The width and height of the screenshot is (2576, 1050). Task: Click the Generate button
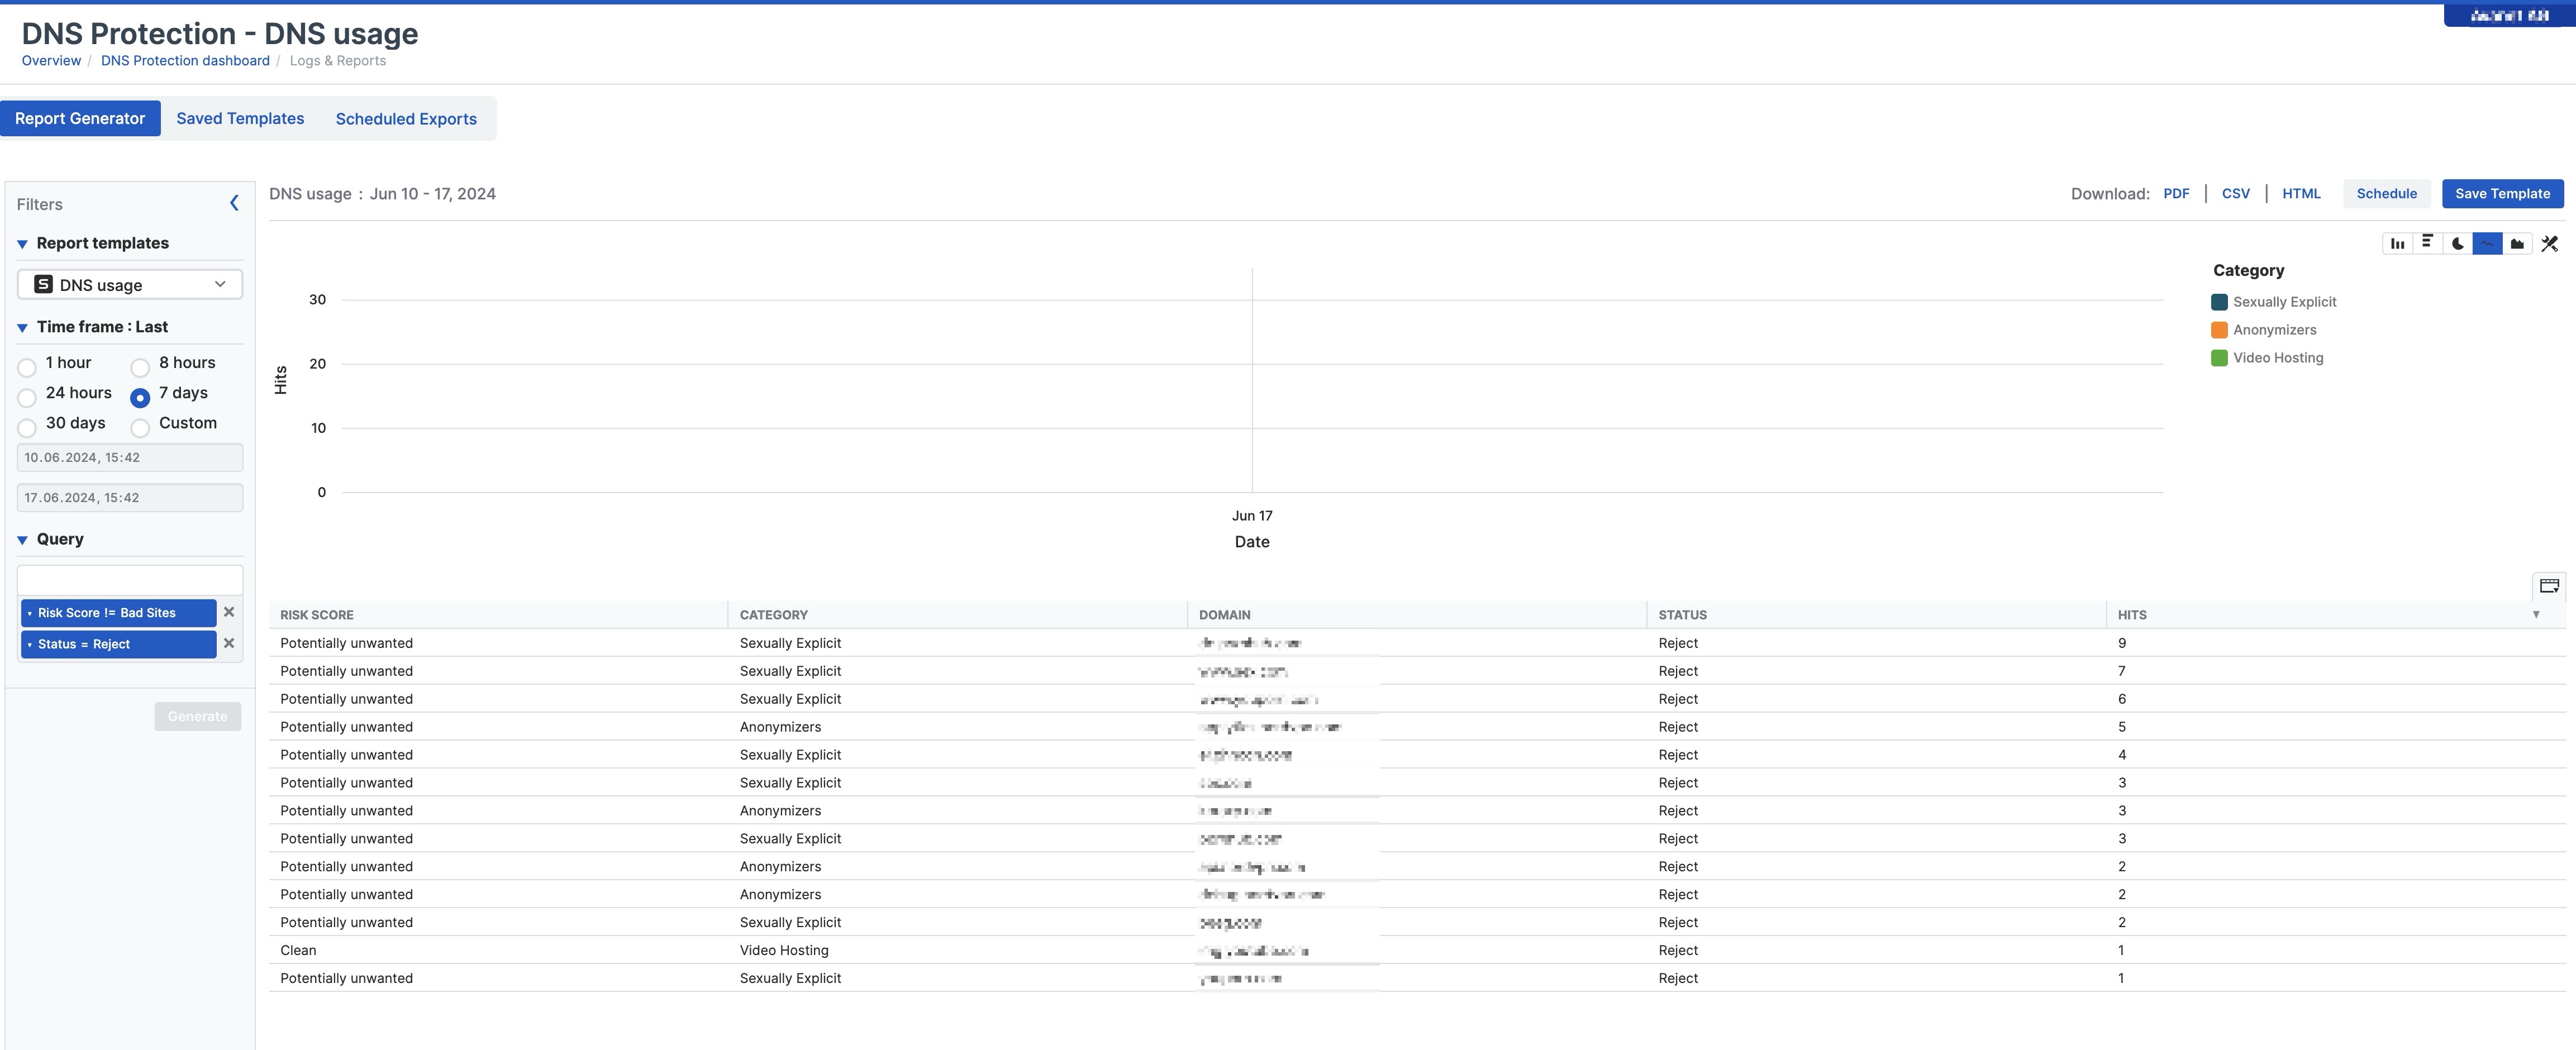[x=198, y=716]
